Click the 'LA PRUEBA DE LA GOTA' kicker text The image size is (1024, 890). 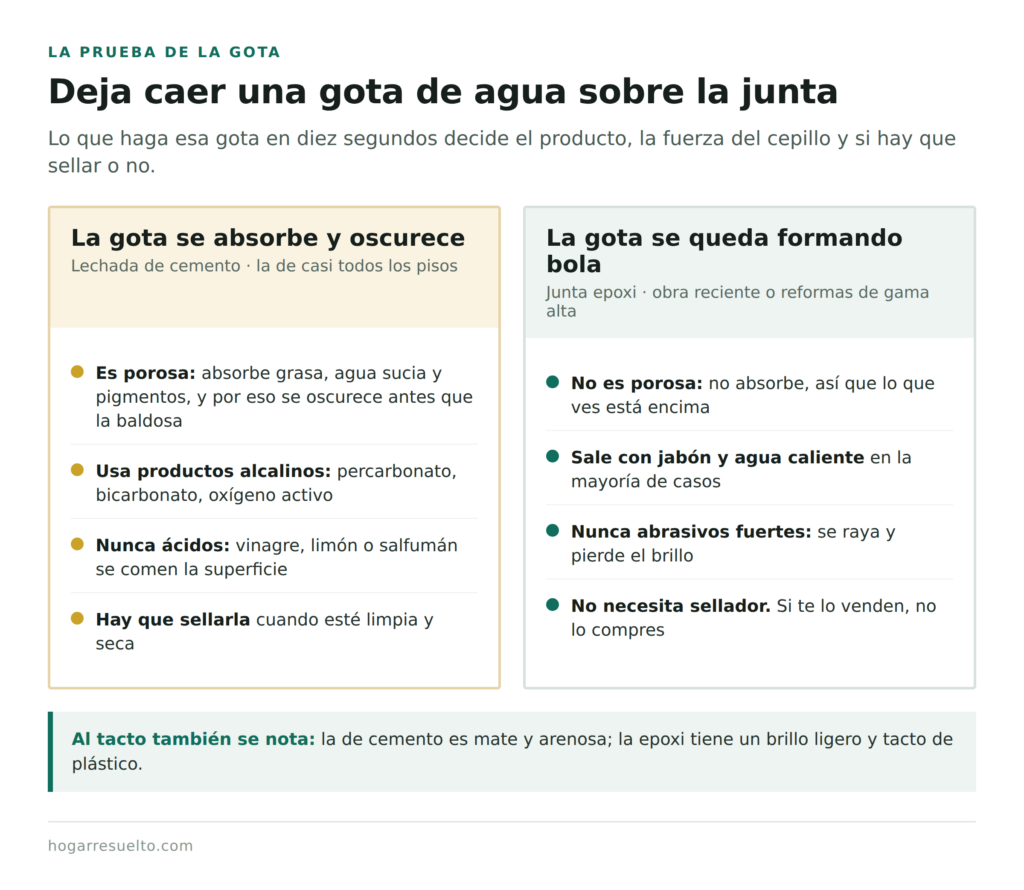(164, 52)
